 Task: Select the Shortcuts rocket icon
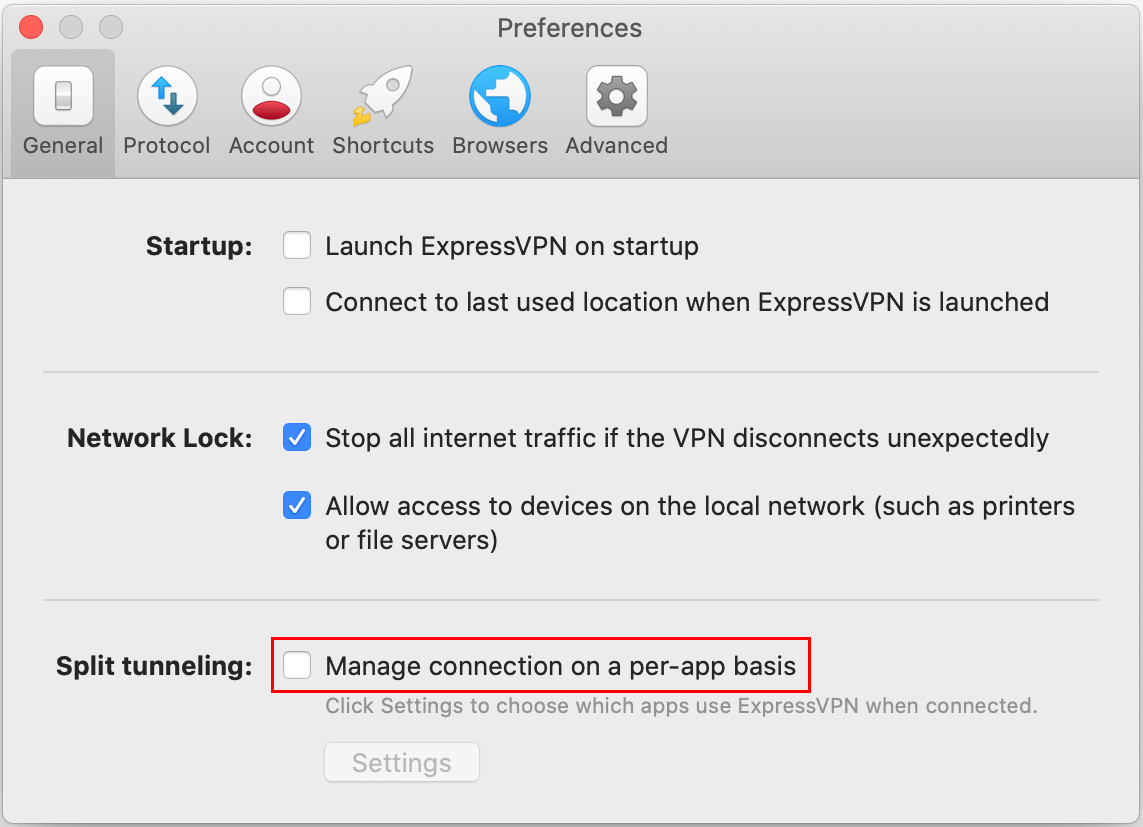pyautogui.click(x=383, y=96)
